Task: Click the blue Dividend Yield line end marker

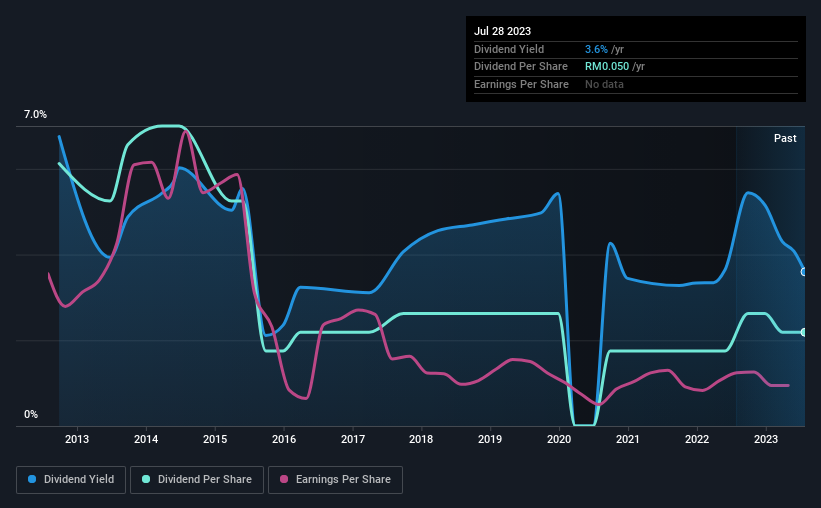Action: tap(804, 272)
